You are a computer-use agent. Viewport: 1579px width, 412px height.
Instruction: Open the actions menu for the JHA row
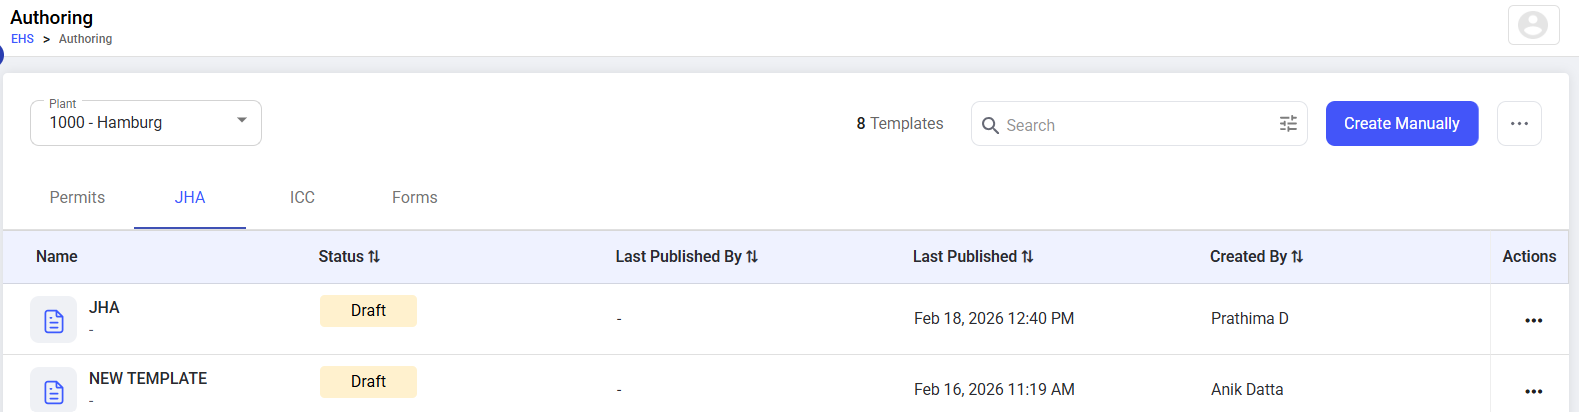tap(1533, 320)
